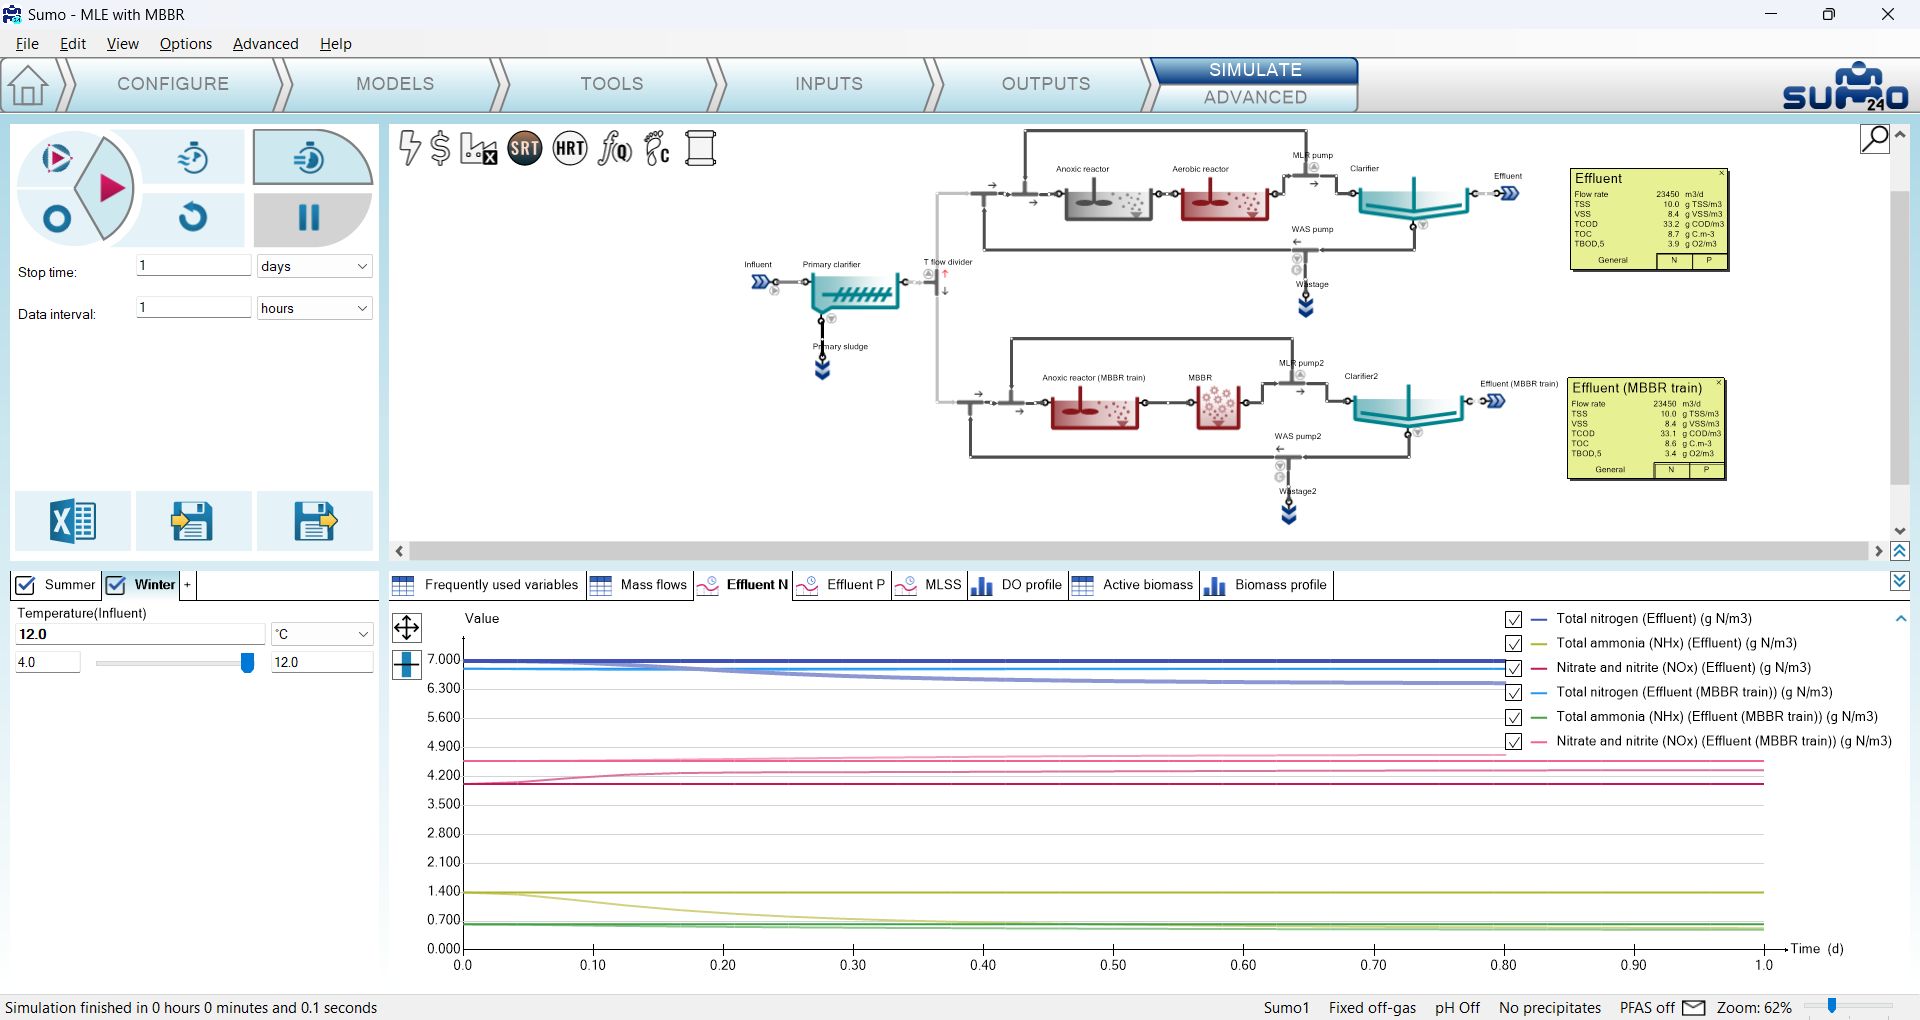Viewport: 1920px width, 1020px height.
Task: Switch to the DO profile tab
Action: click(x=1017, y=585)
